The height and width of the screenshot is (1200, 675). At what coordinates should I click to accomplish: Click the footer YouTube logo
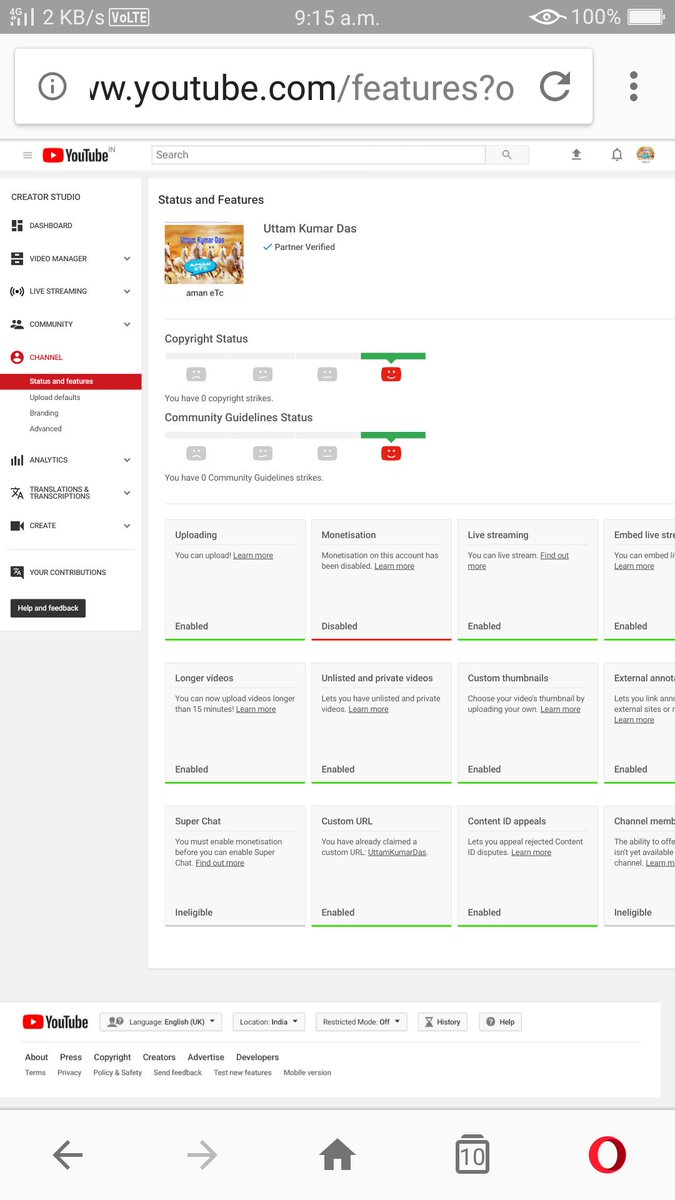pos(55,1022)
